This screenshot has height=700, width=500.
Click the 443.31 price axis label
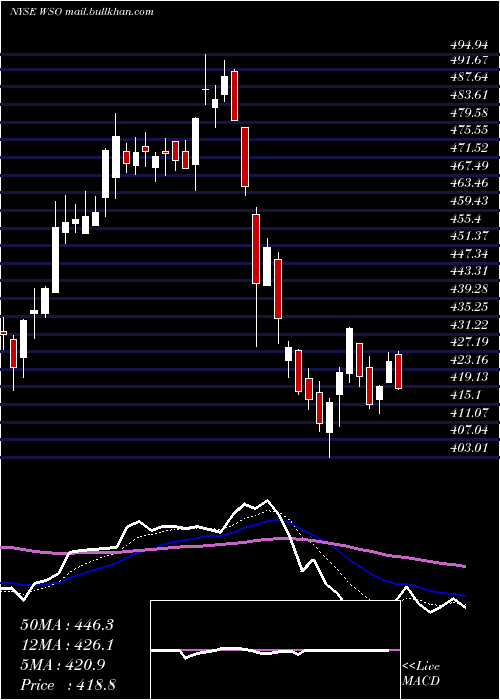468,271
